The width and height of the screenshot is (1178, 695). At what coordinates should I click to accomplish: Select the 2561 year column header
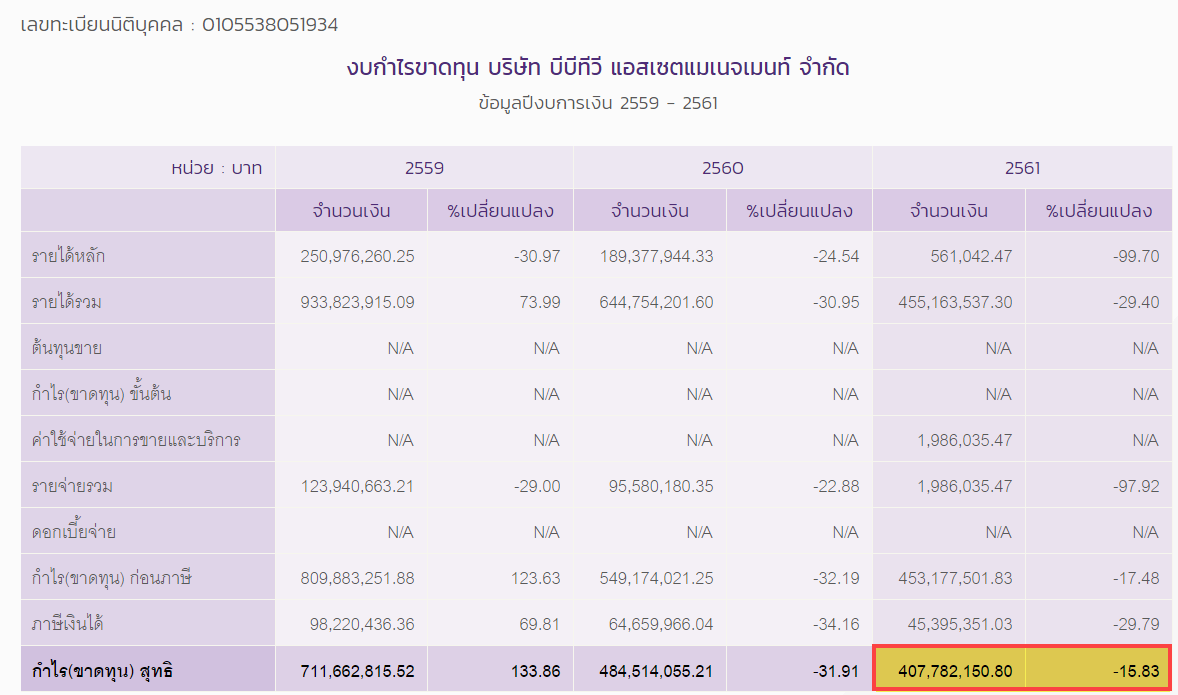point(1022,168)
